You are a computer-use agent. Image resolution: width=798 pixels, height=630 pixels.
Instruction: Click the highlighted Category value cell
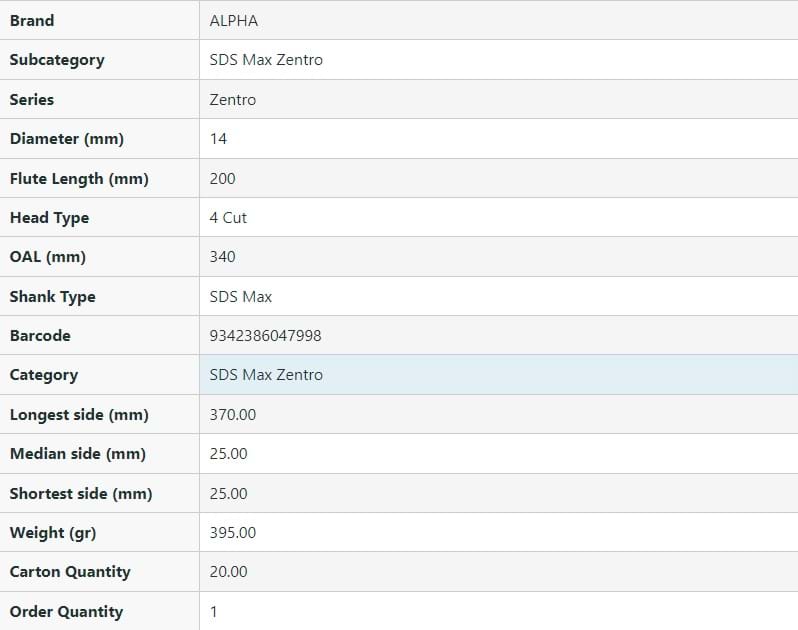(x=498, y=375)
